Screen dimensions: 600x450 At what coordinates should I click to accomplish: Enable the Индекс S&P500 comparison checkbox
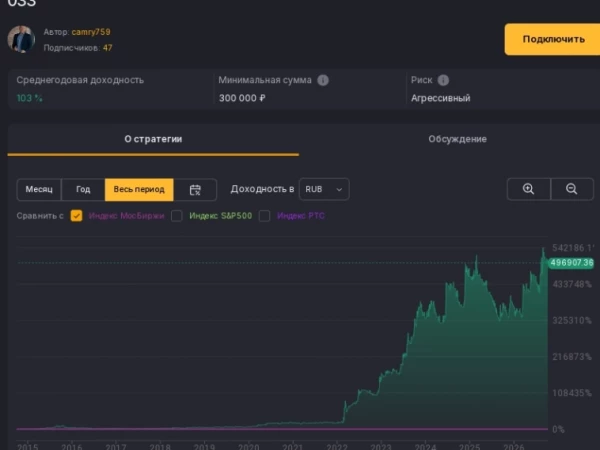(x=177, y=216)
